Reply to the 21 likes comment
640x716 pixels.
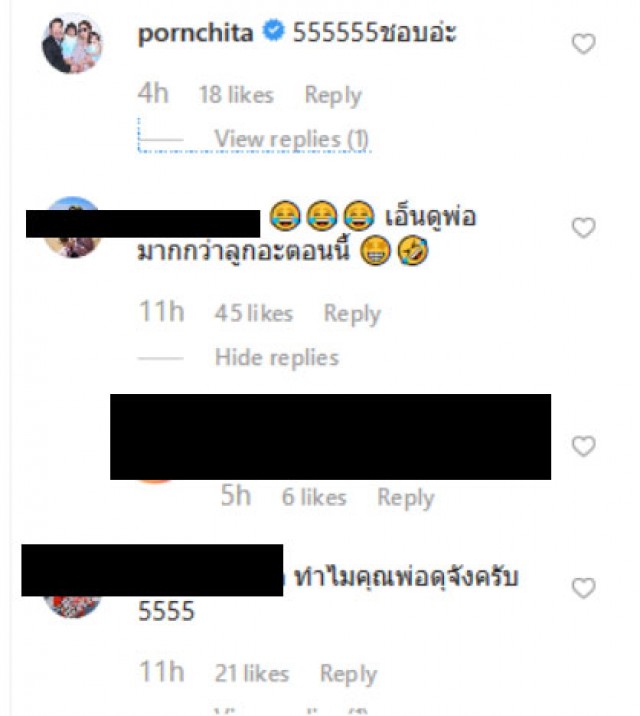coord(348,674)
